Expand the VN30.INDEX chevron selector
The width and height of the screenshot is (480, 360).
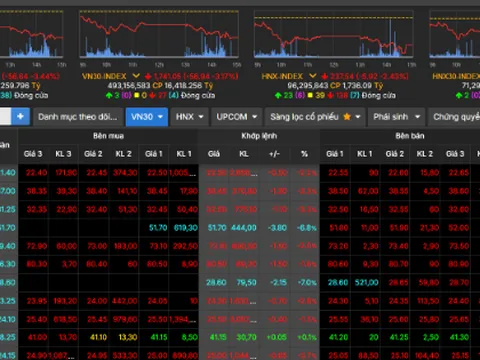click(136, 76)
